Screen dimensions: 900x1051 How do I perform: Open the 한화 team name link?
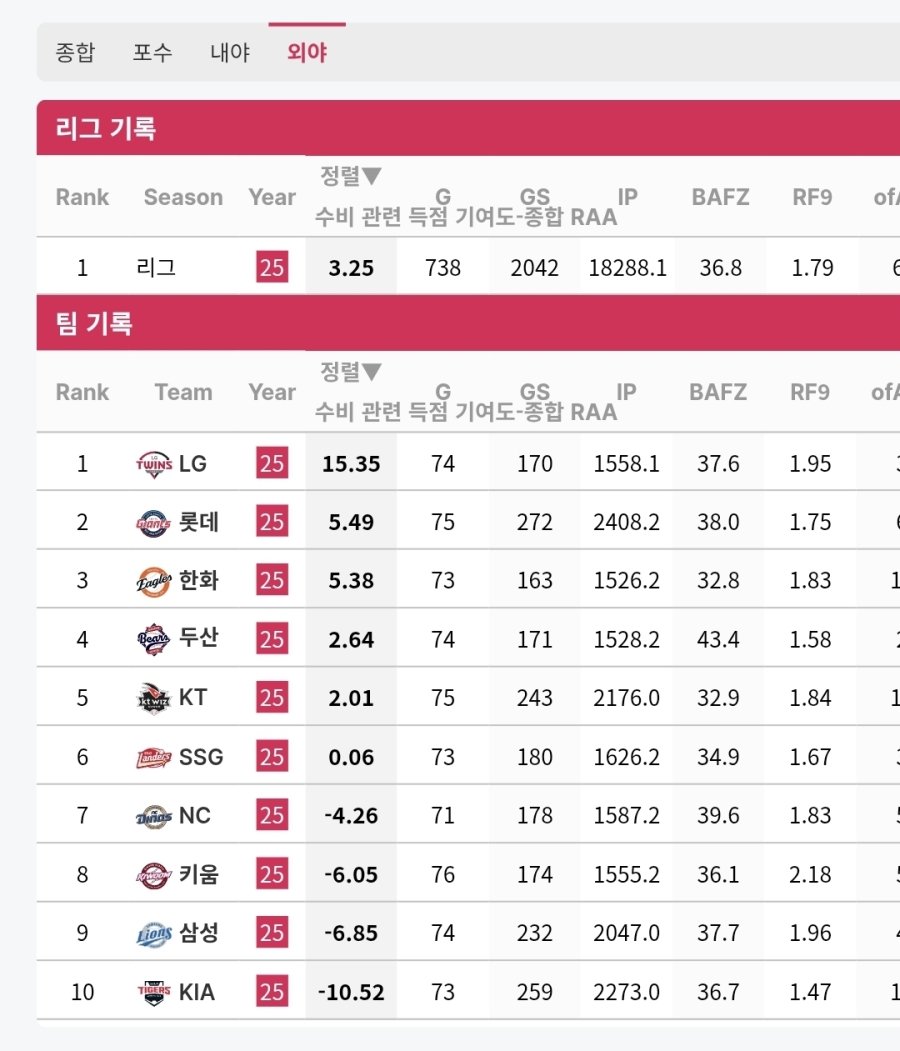coord(199,580)
